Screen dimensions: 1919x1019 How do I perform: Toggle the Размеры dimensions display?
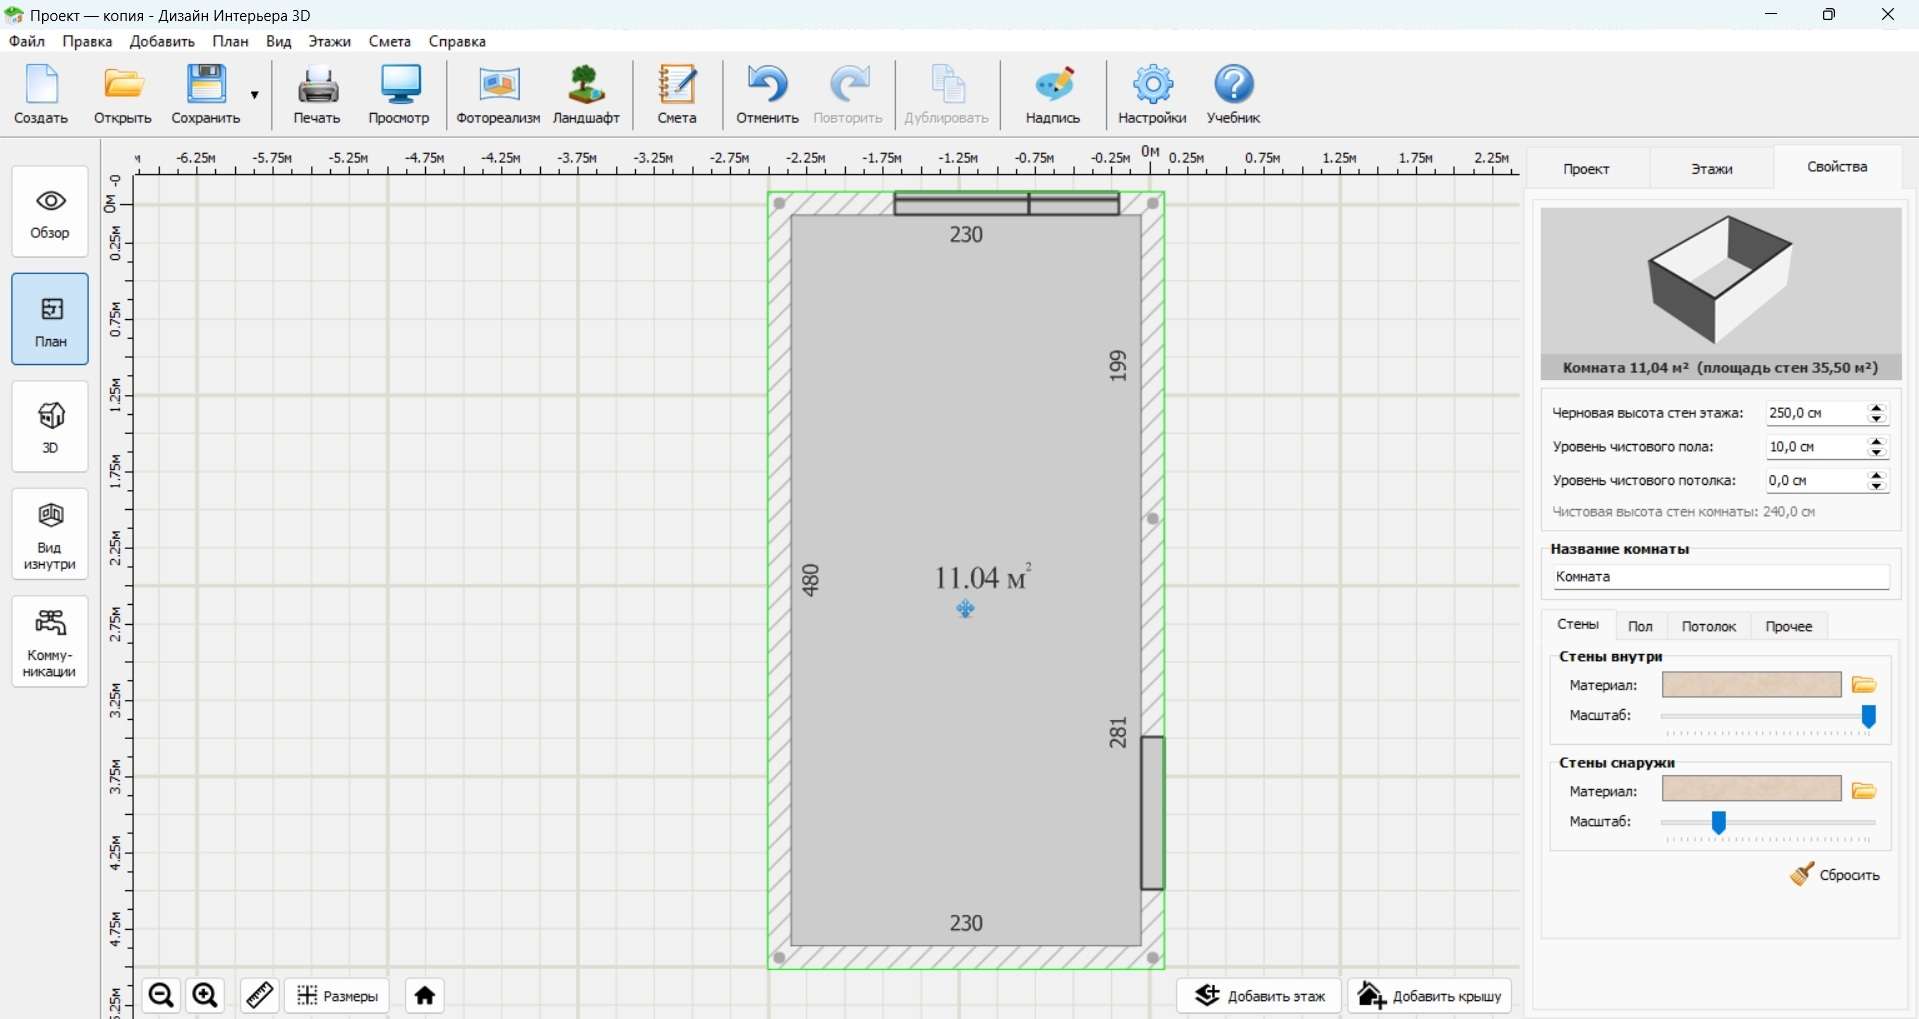tap(337, 996)
